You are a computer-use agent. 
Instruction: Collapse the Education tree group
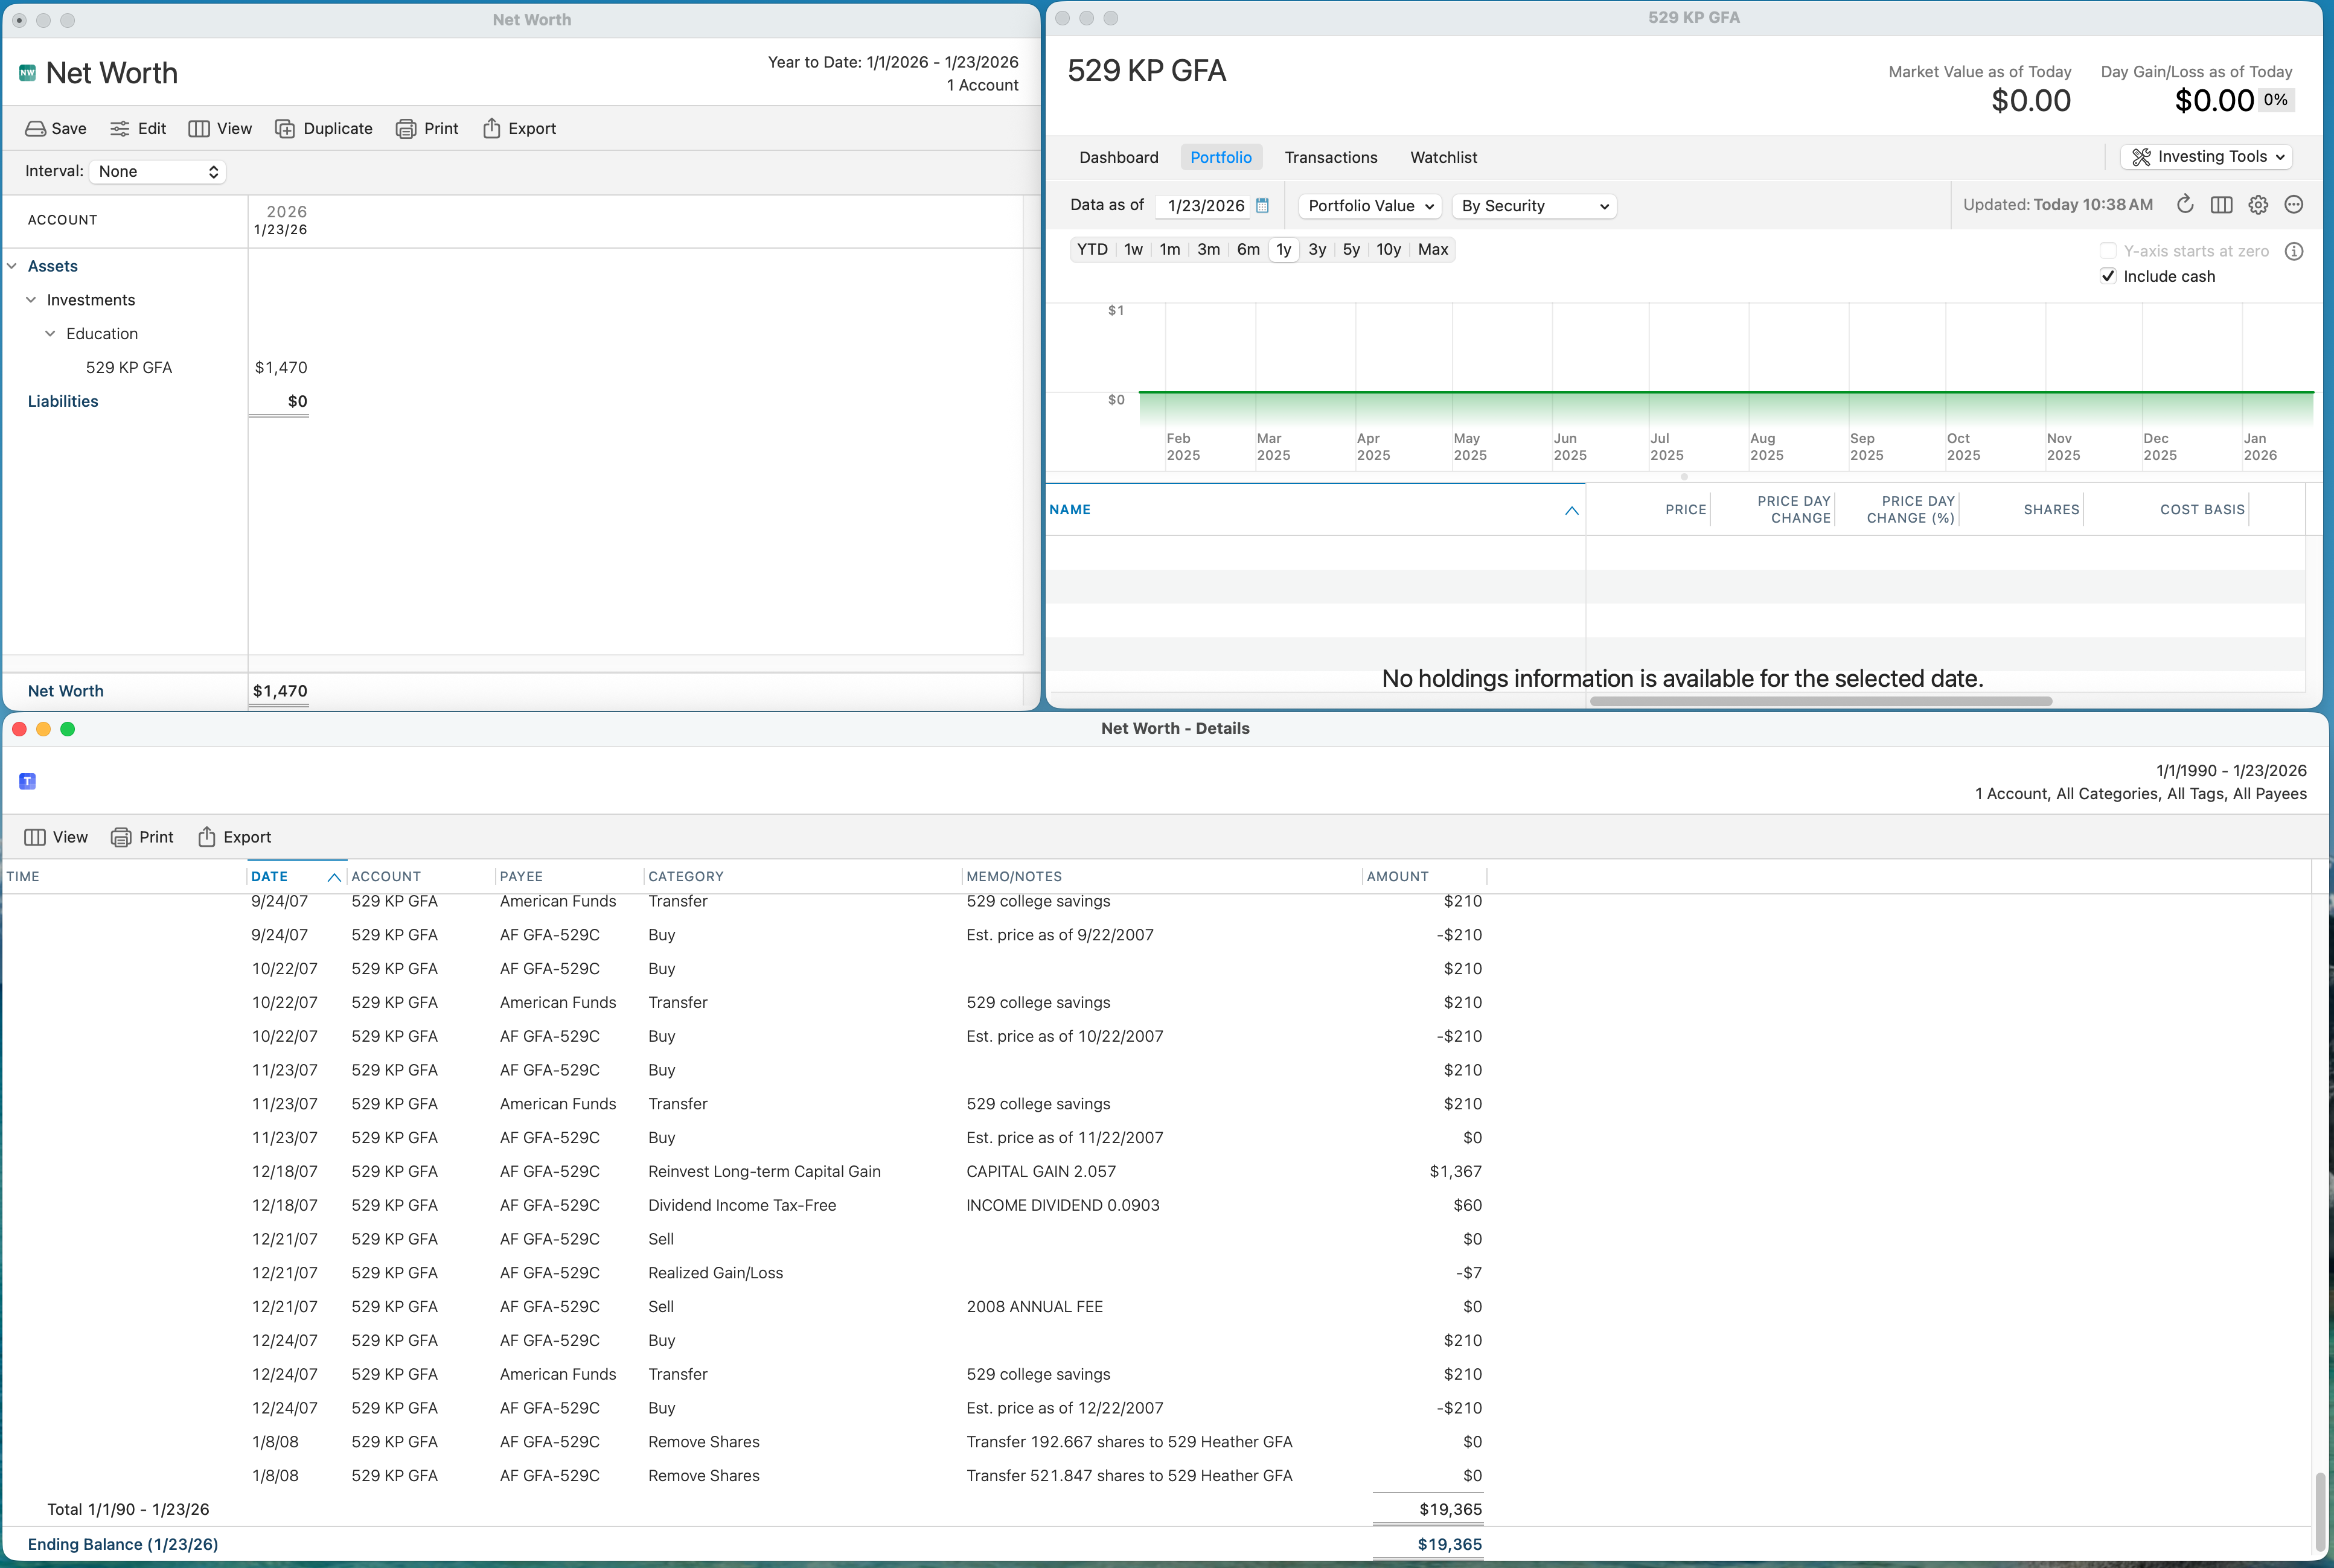coord(50,334)
